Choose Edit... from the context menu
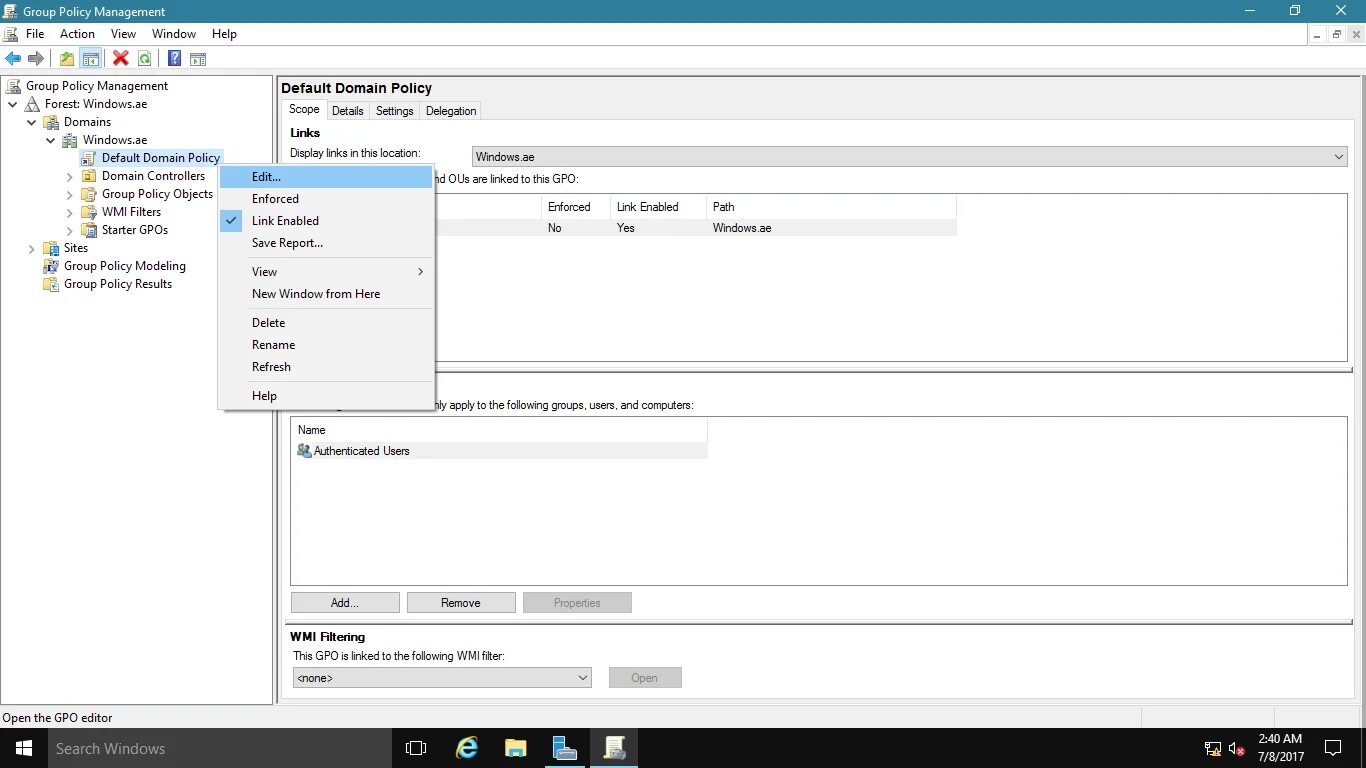The image size is (1366, 768). [326, 177]
